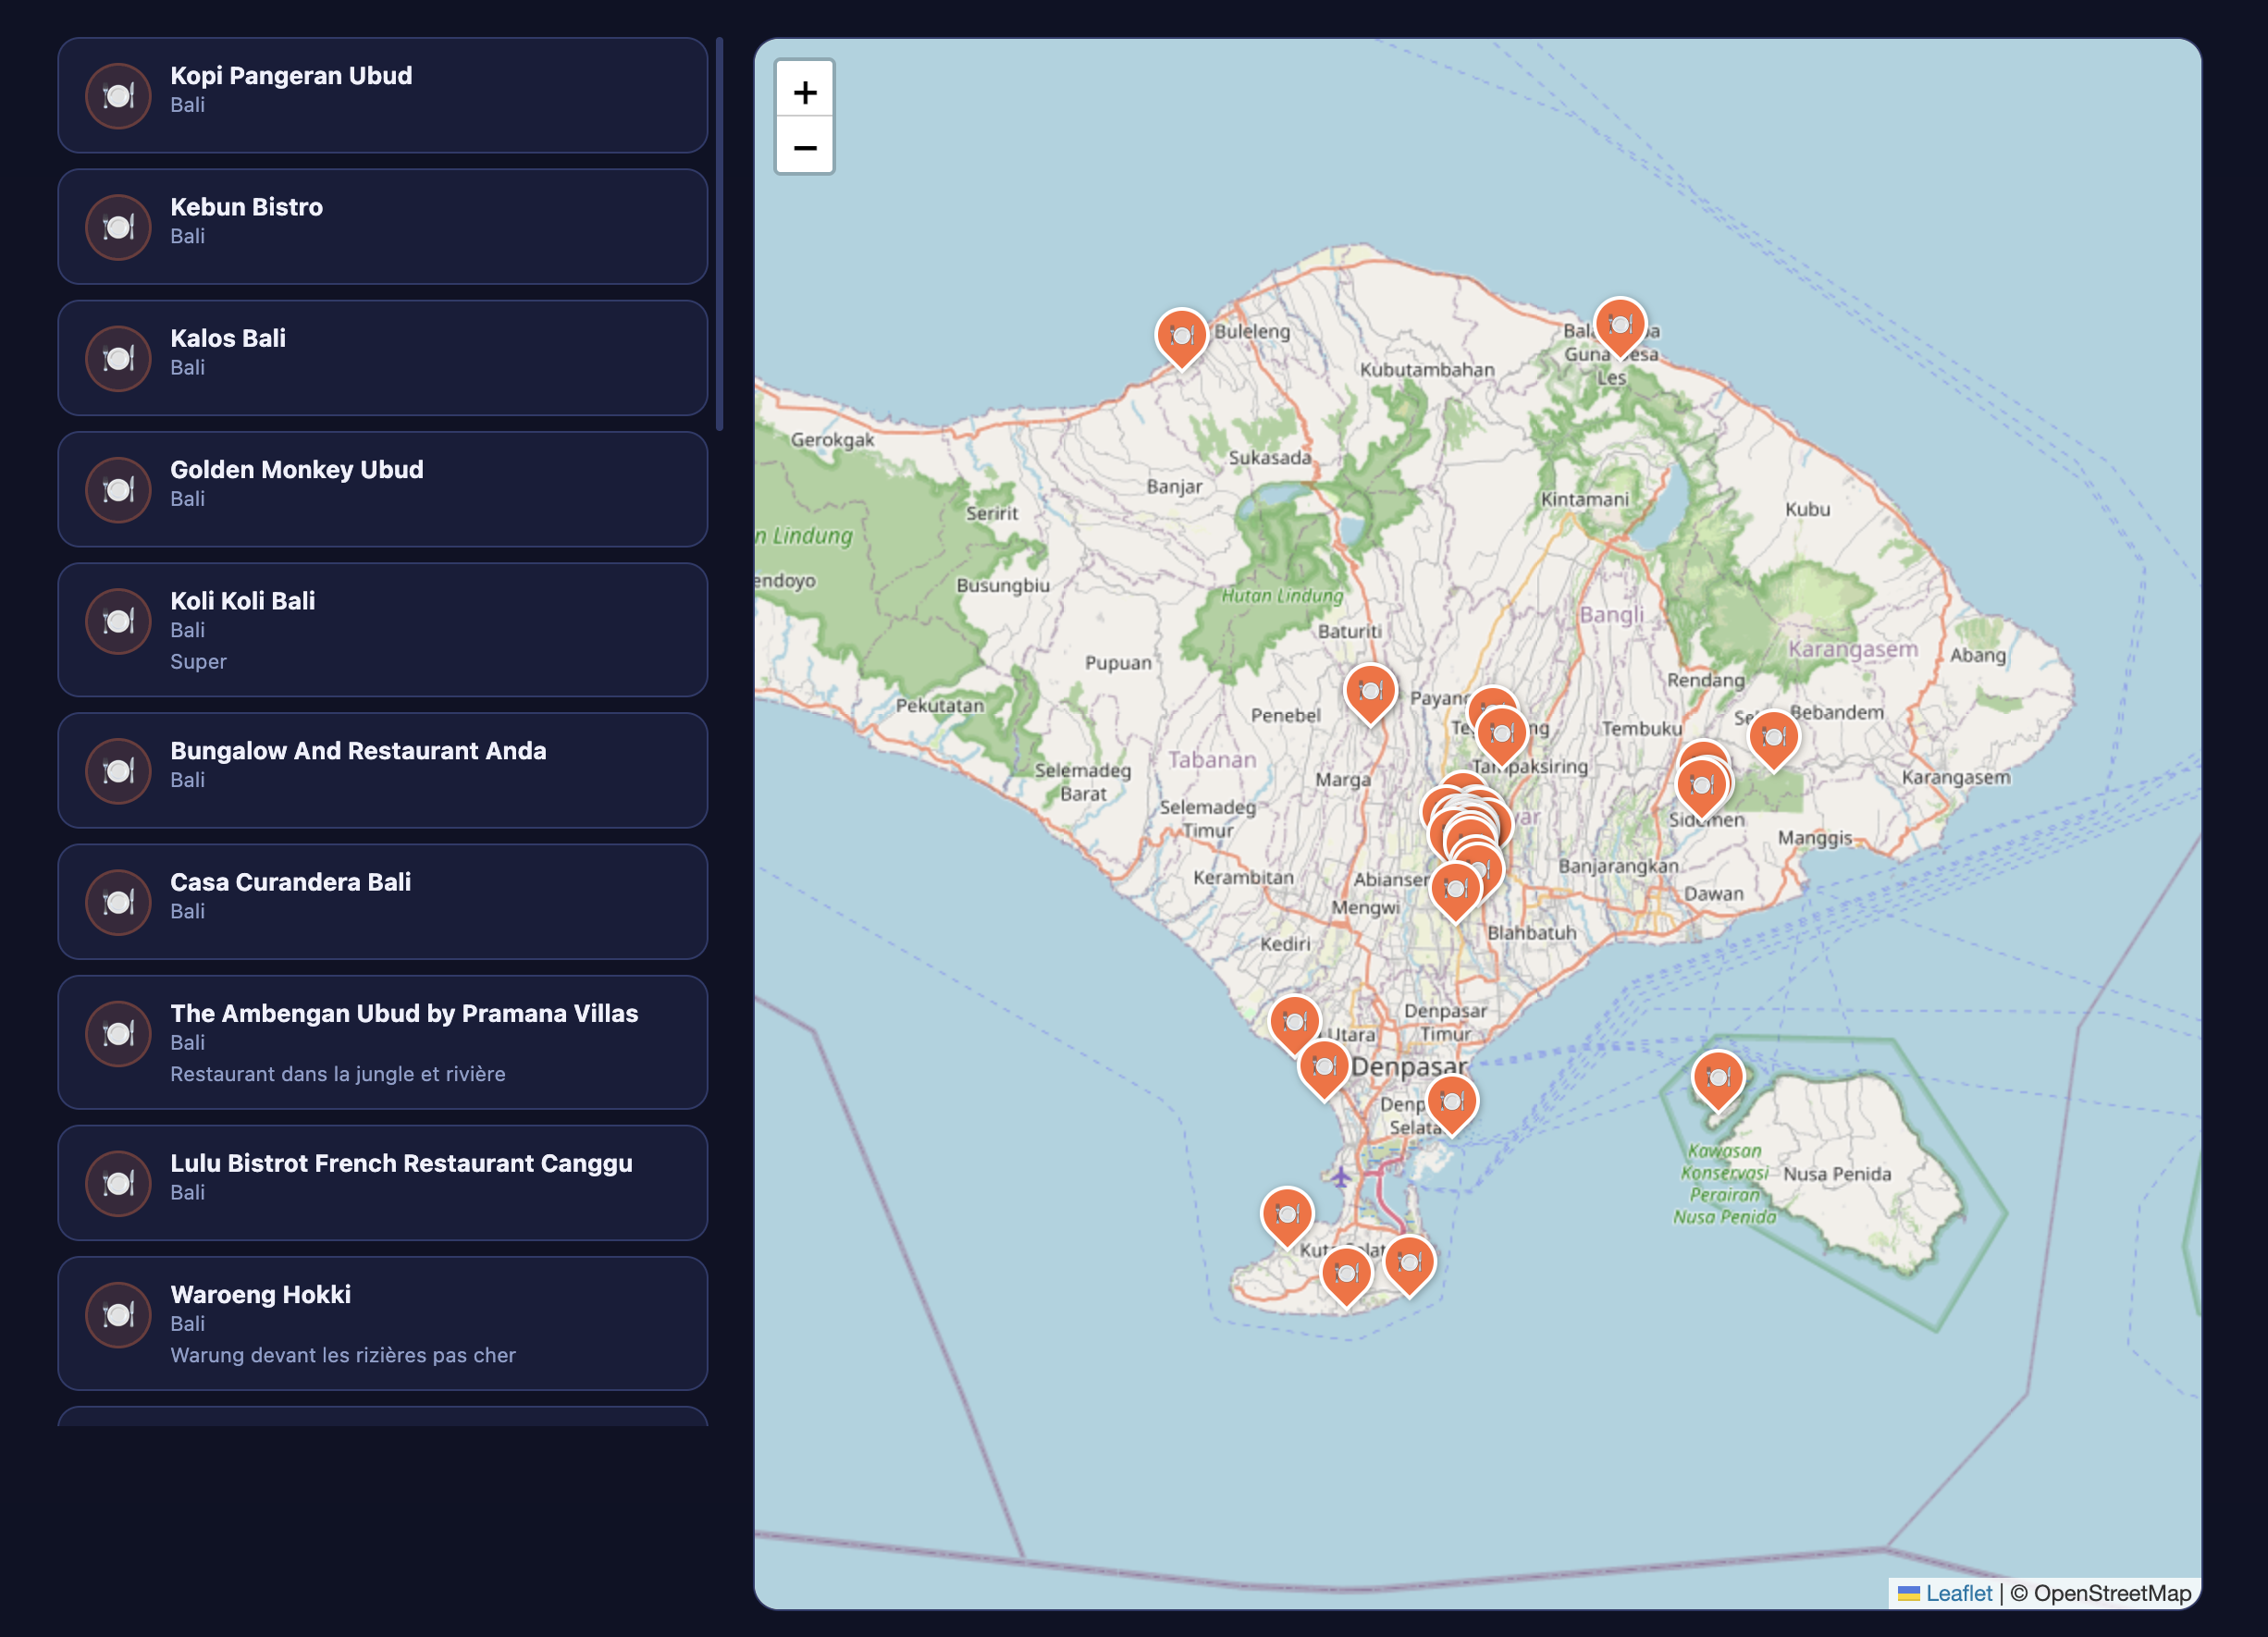Open the Casa Curandera Bali title
This screenshot has width=2268, height=1637.
290,881
